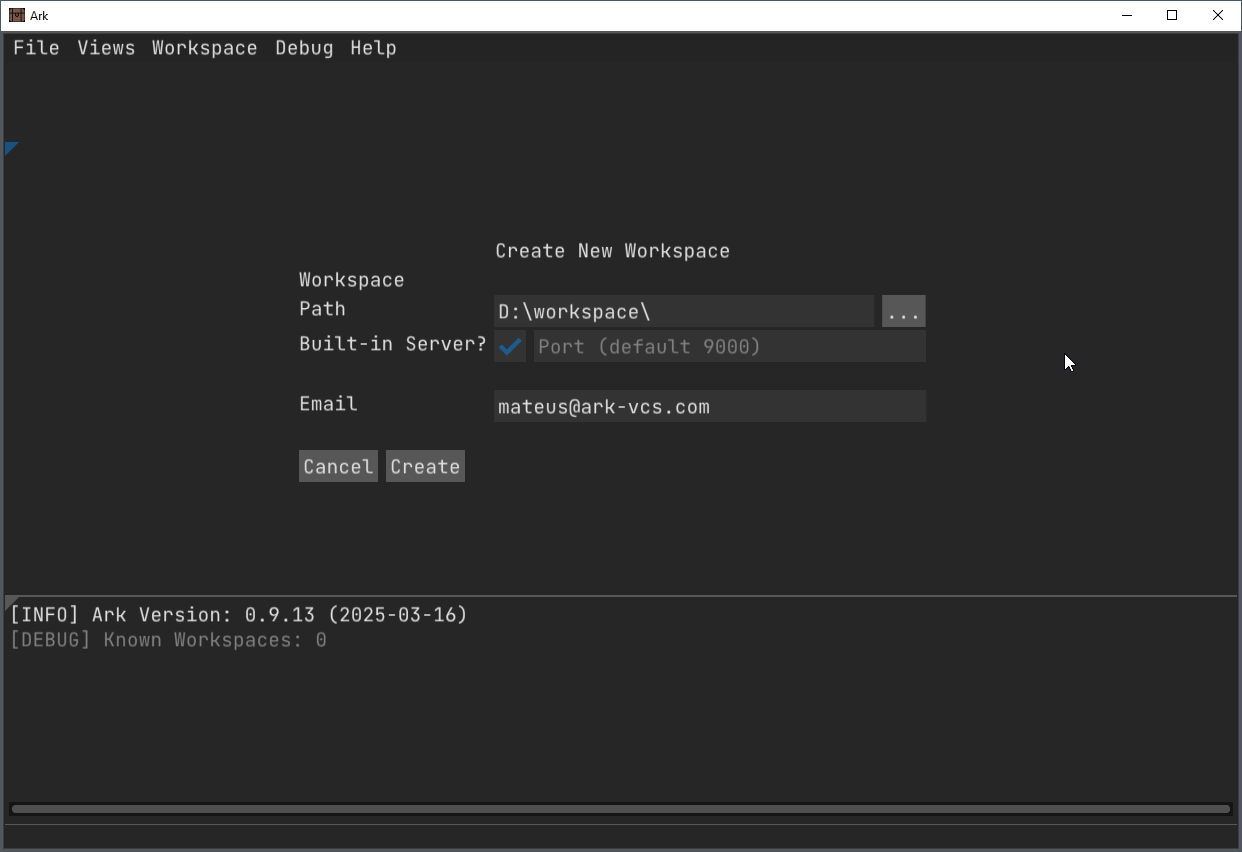1242x852 pixels.
Task: Click the Workspace Path input field
Action: point(683,312)
